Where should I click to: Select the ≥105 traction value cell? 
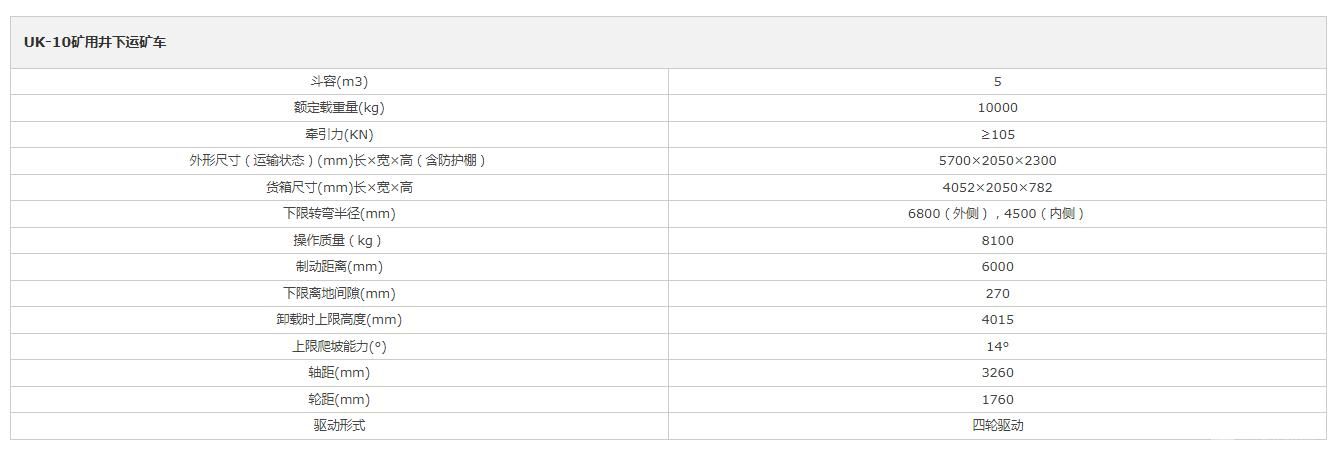pyautogui.click(x=997, y=134)
